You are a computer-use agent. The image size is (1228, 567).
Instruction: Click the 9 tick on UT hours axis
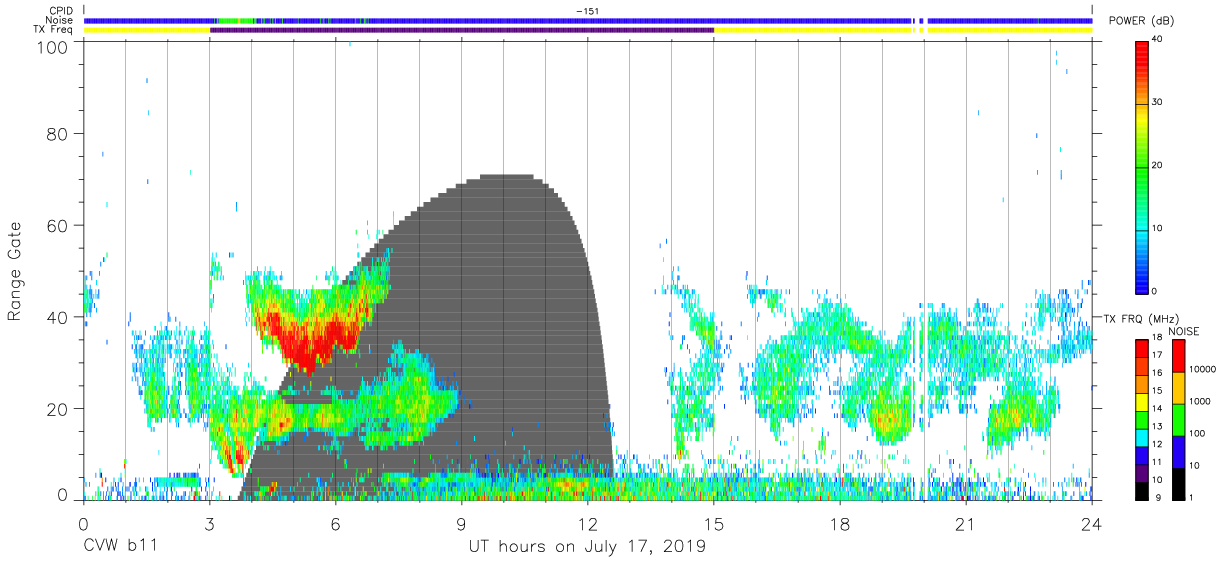[461, 524]
